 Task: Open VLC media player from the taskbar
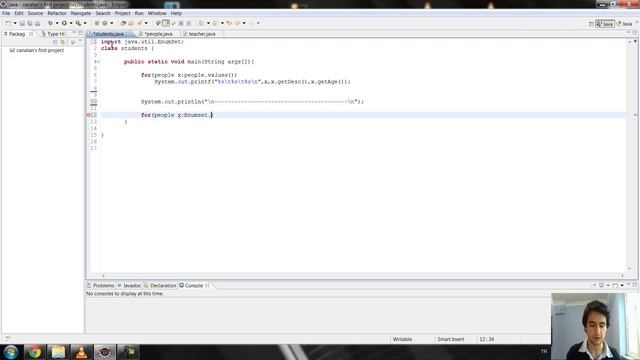point(81,352)
